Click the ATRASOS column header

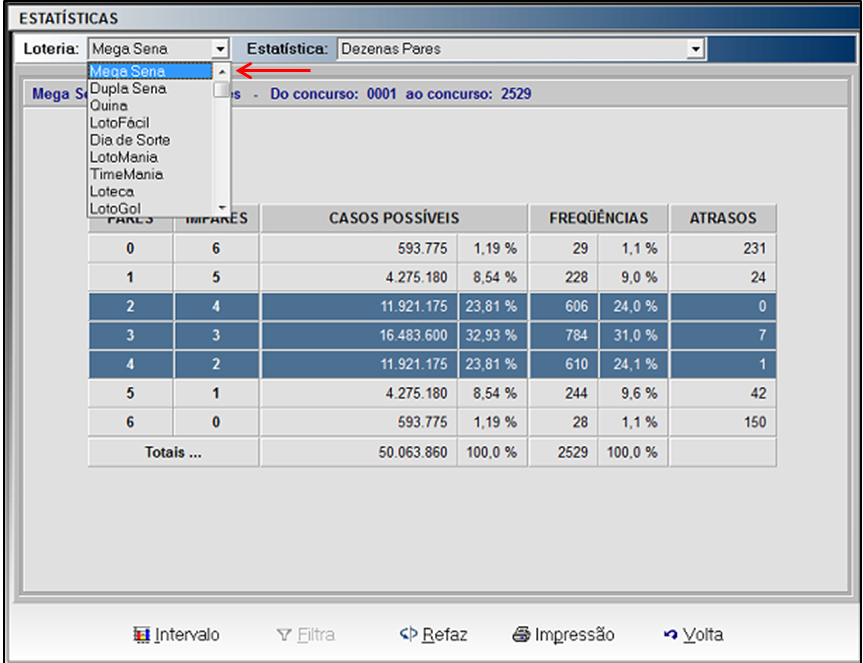tap(723, 218)
